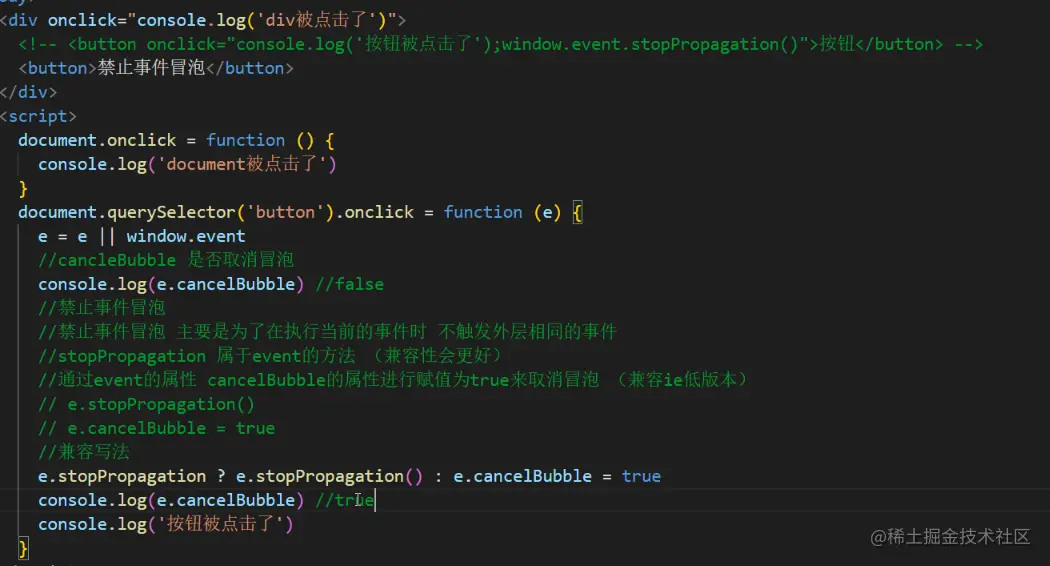Click the 'document.onclick = function () {' line
This screenshot has width=1050, height=566.
(176, 140)
